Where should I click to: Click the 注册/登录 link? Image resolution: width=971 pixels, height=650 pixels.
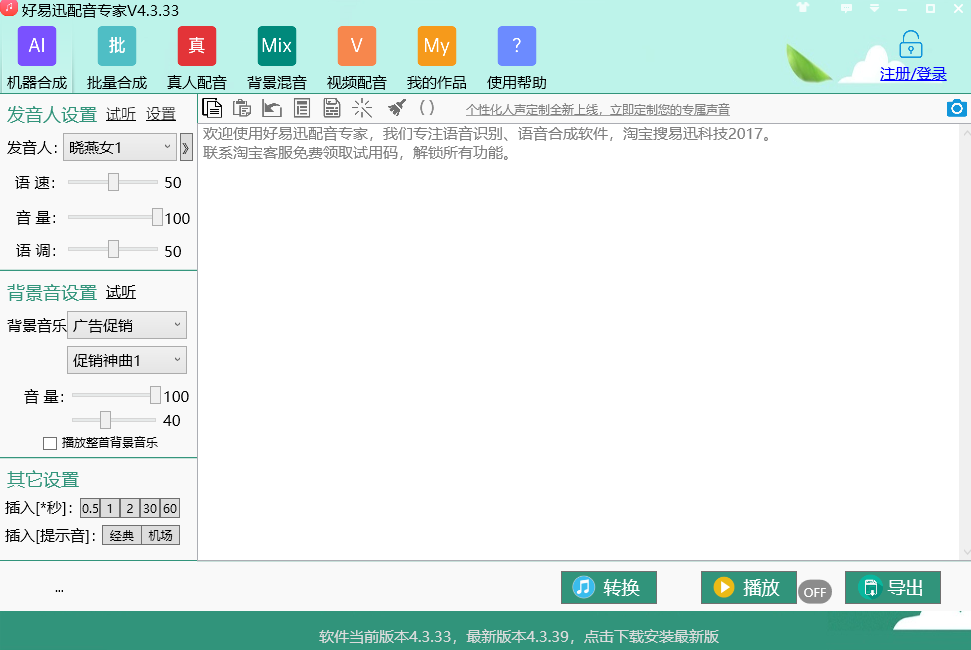913,74
